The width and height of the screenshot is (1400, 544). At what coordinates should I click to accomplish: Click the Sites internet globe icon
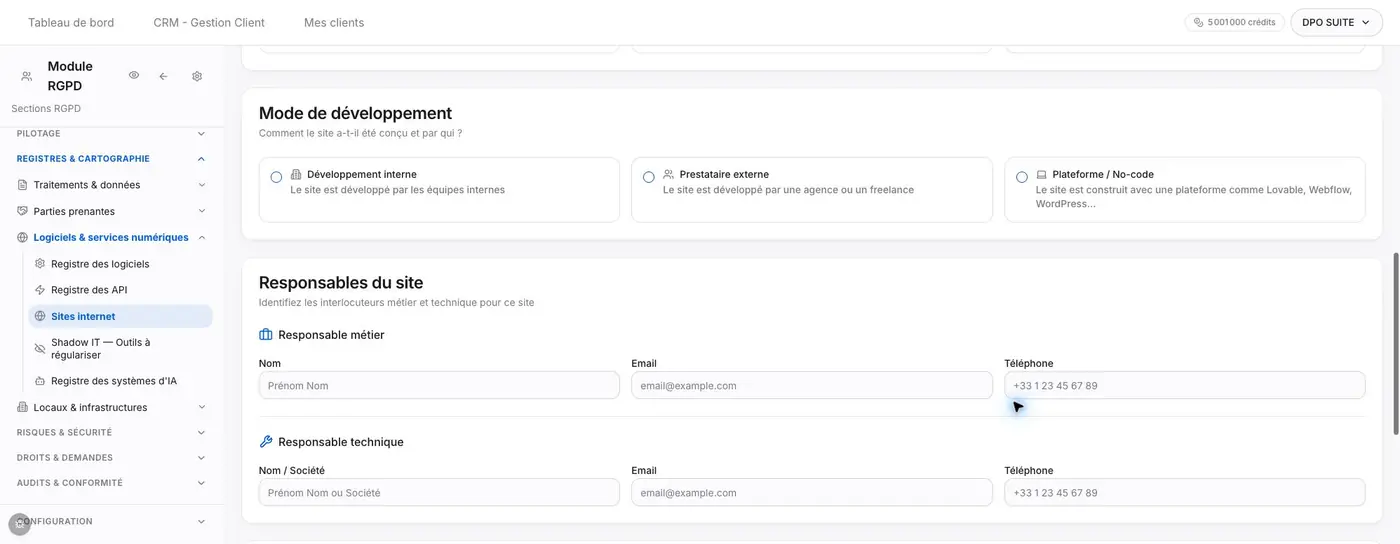click(40, 316)
